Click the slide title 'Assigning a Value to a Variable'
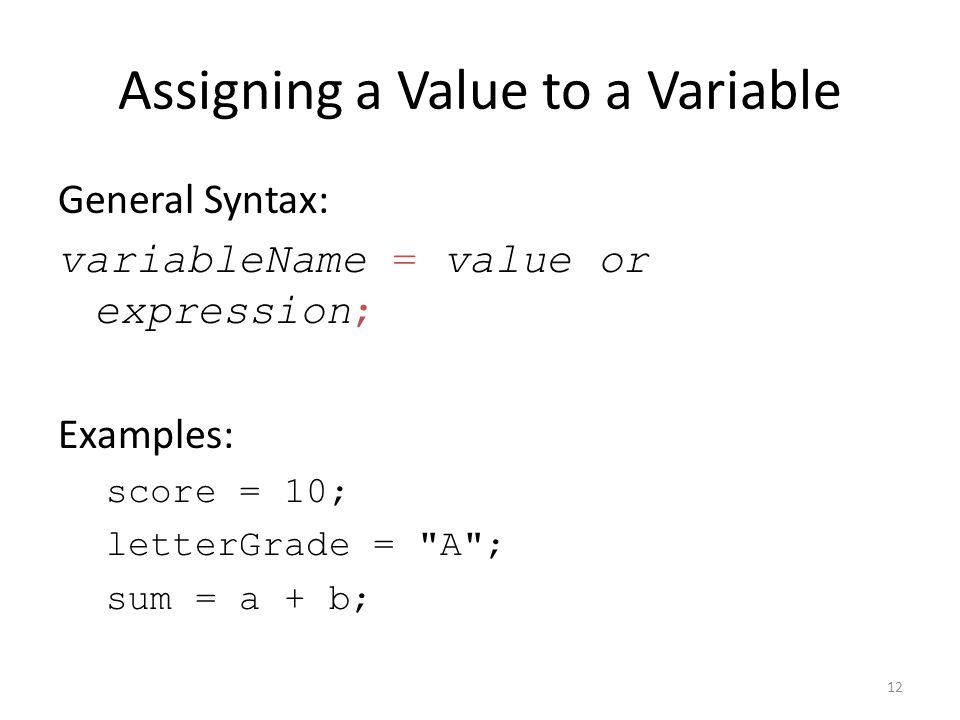960x720 pixels. [479, 92]
